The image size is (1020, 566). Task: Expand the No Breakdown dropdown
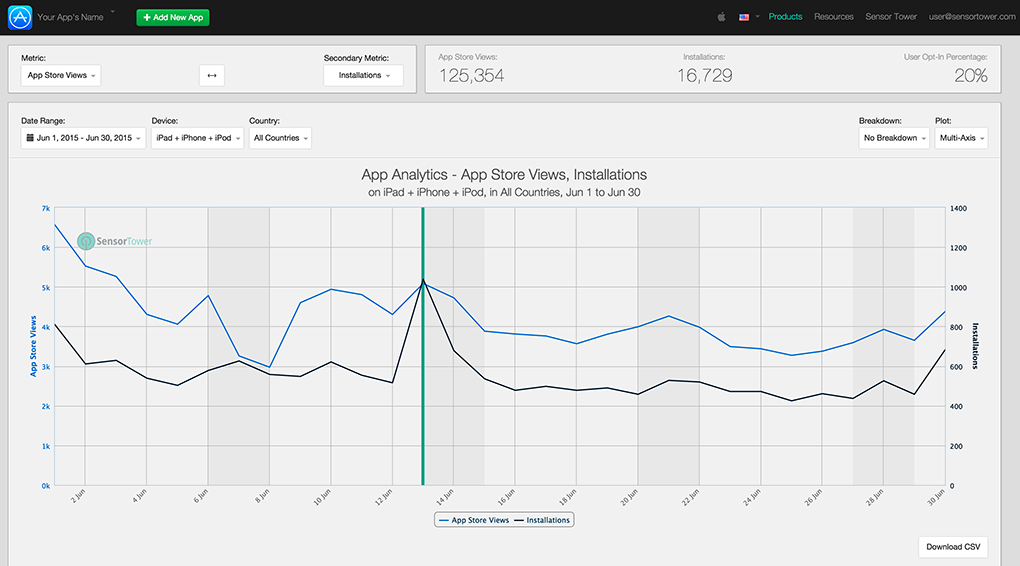click(893, 138)
